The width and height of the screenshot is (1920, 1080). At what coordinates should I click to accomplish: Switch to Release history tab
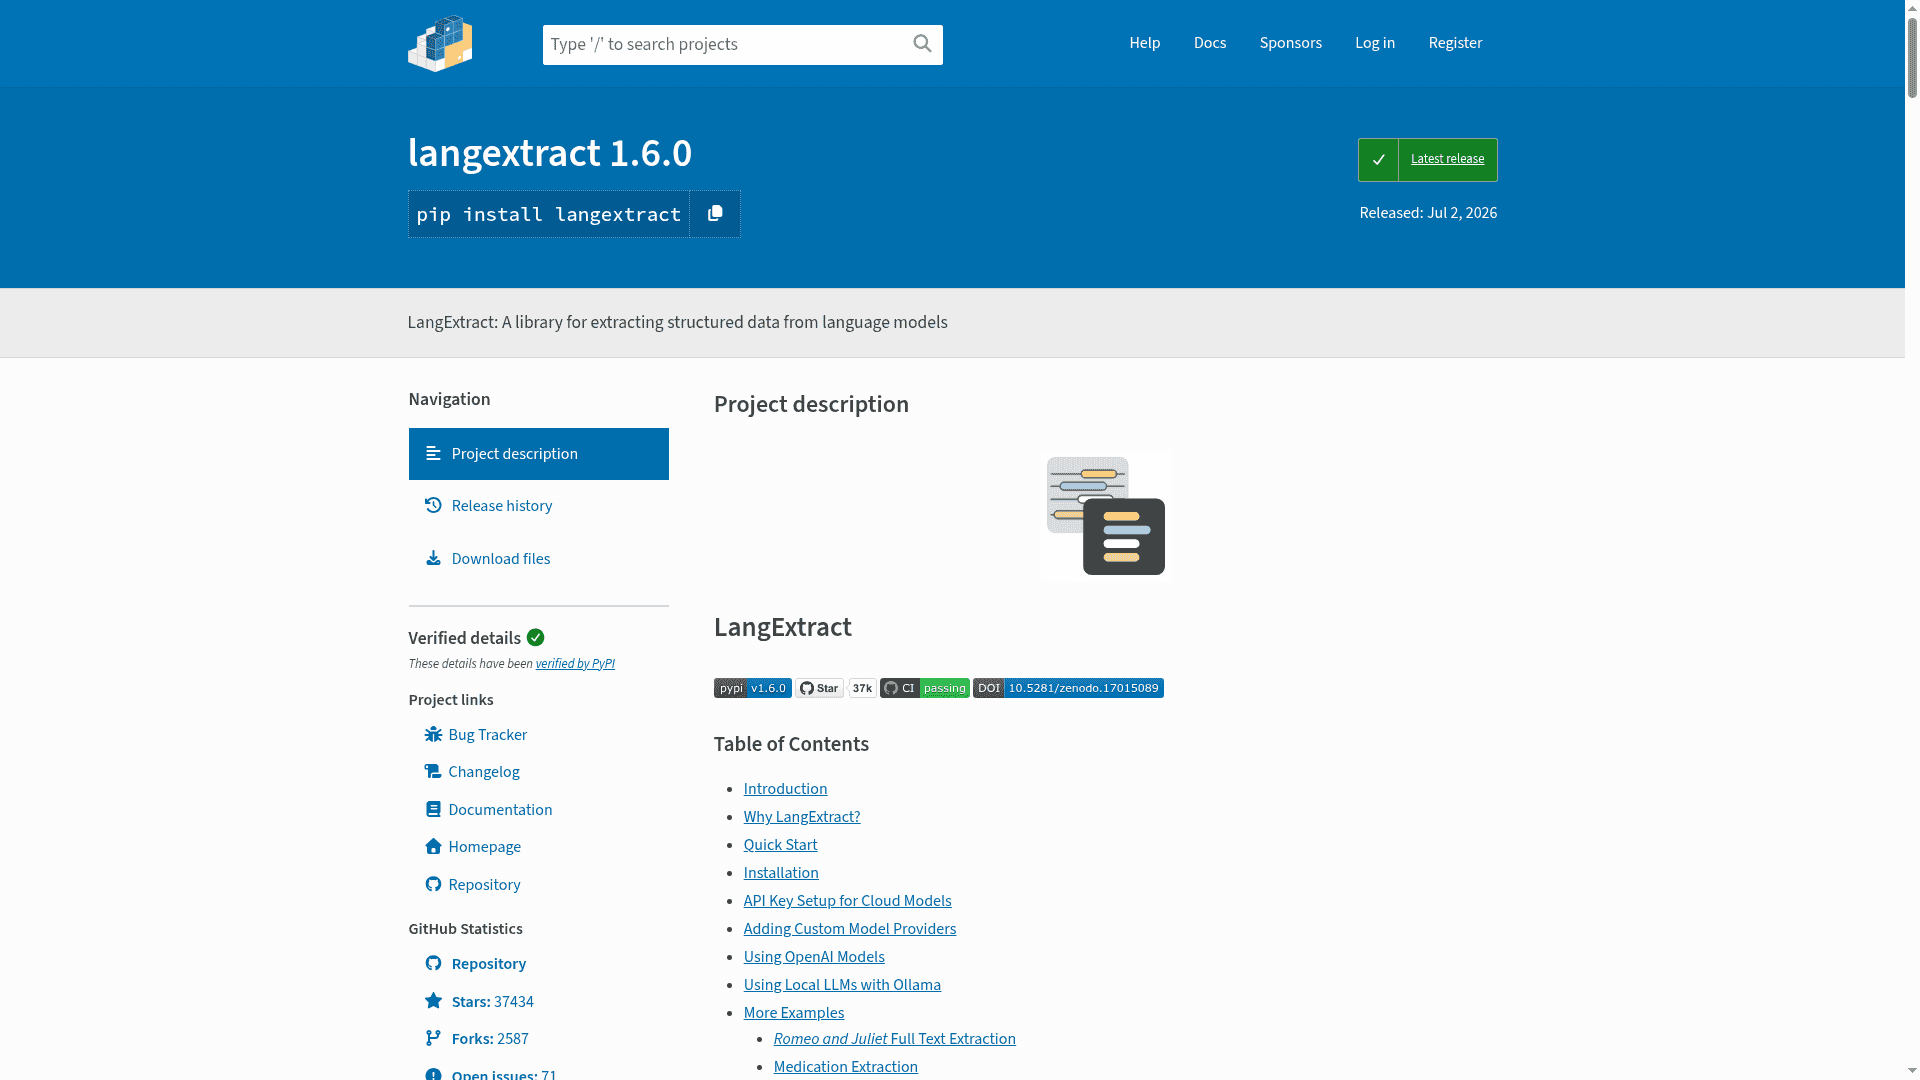click(539, 506)
